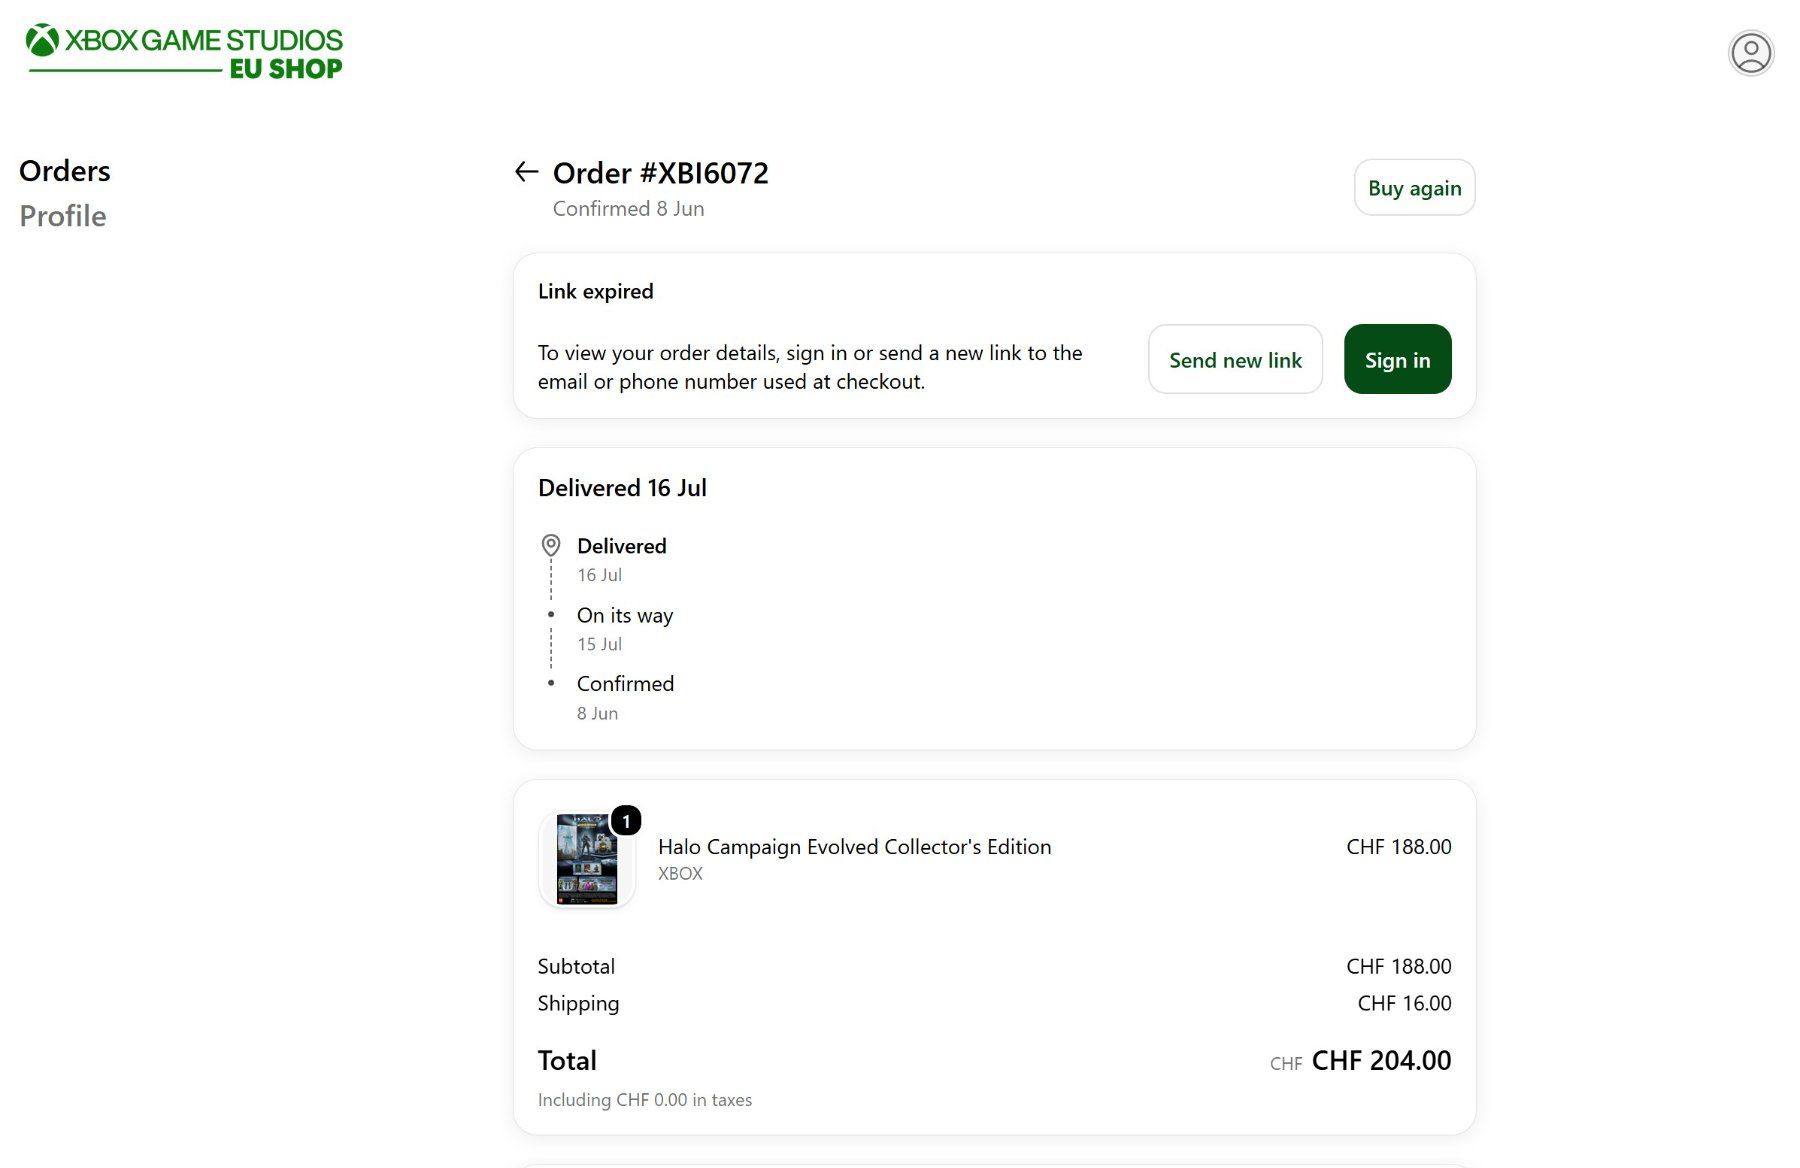Select the Confirmed tracking step

point(625,684)
